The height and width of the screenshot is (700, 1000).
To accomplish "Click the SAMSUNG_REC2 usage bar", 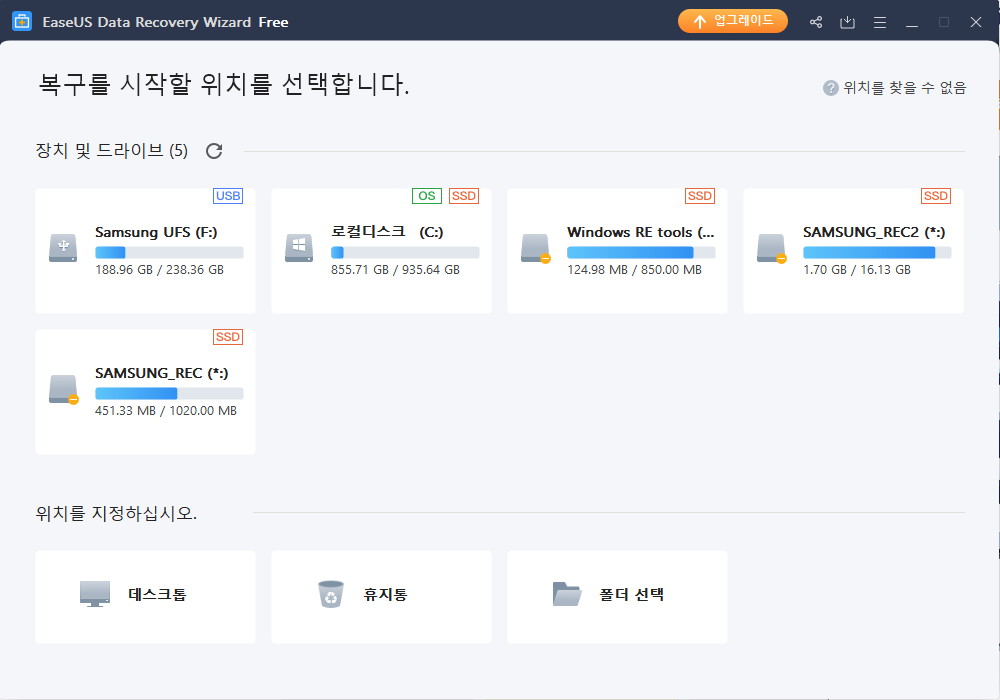I will pyautogui.click(x=877, y=252).
